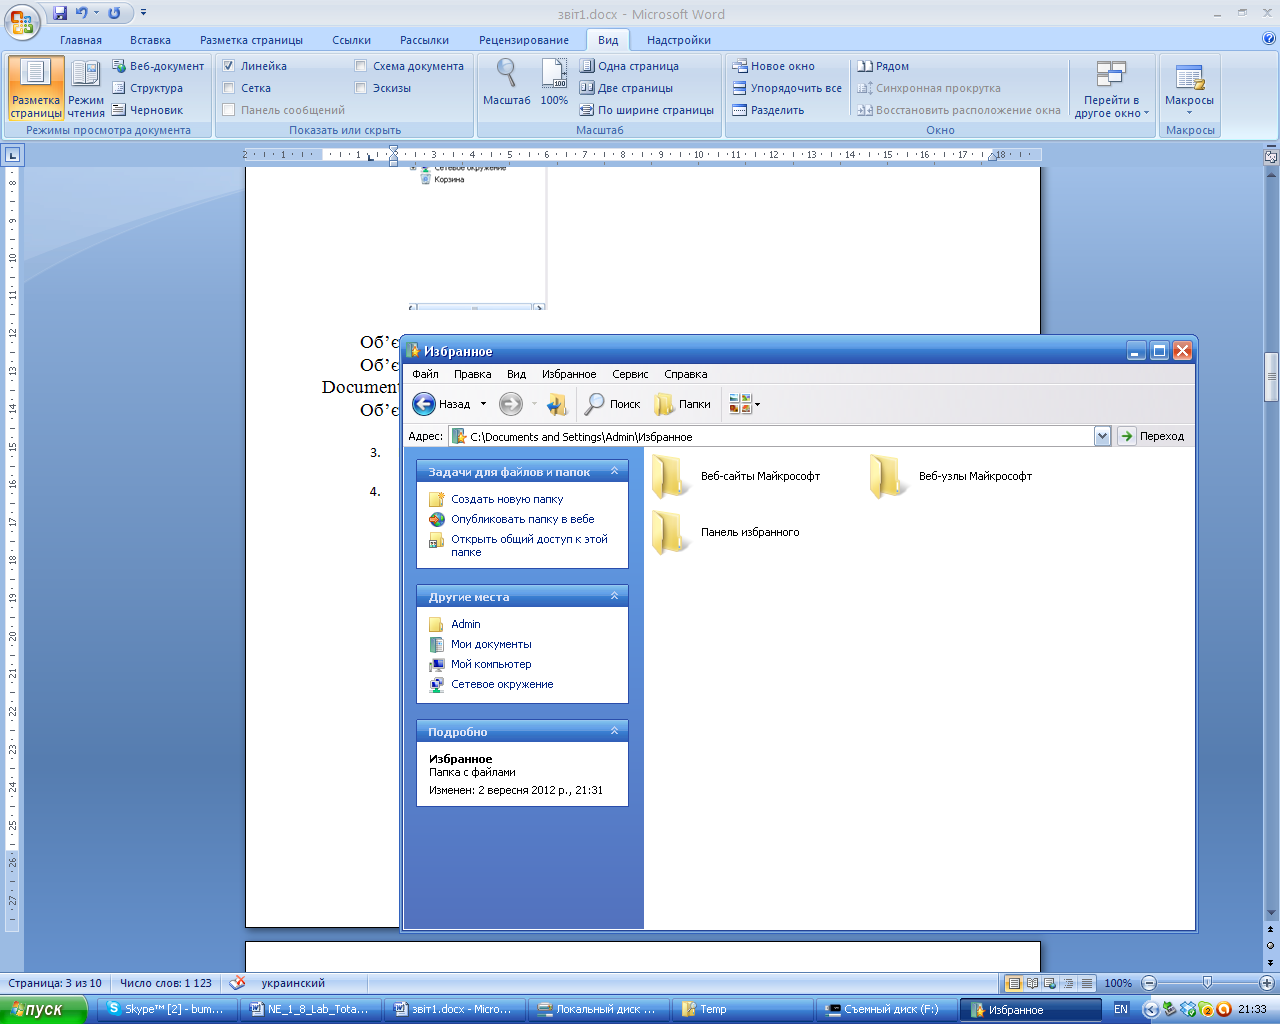
Task: Choose По ширине страницы zoom
Action: coord(647,110)
